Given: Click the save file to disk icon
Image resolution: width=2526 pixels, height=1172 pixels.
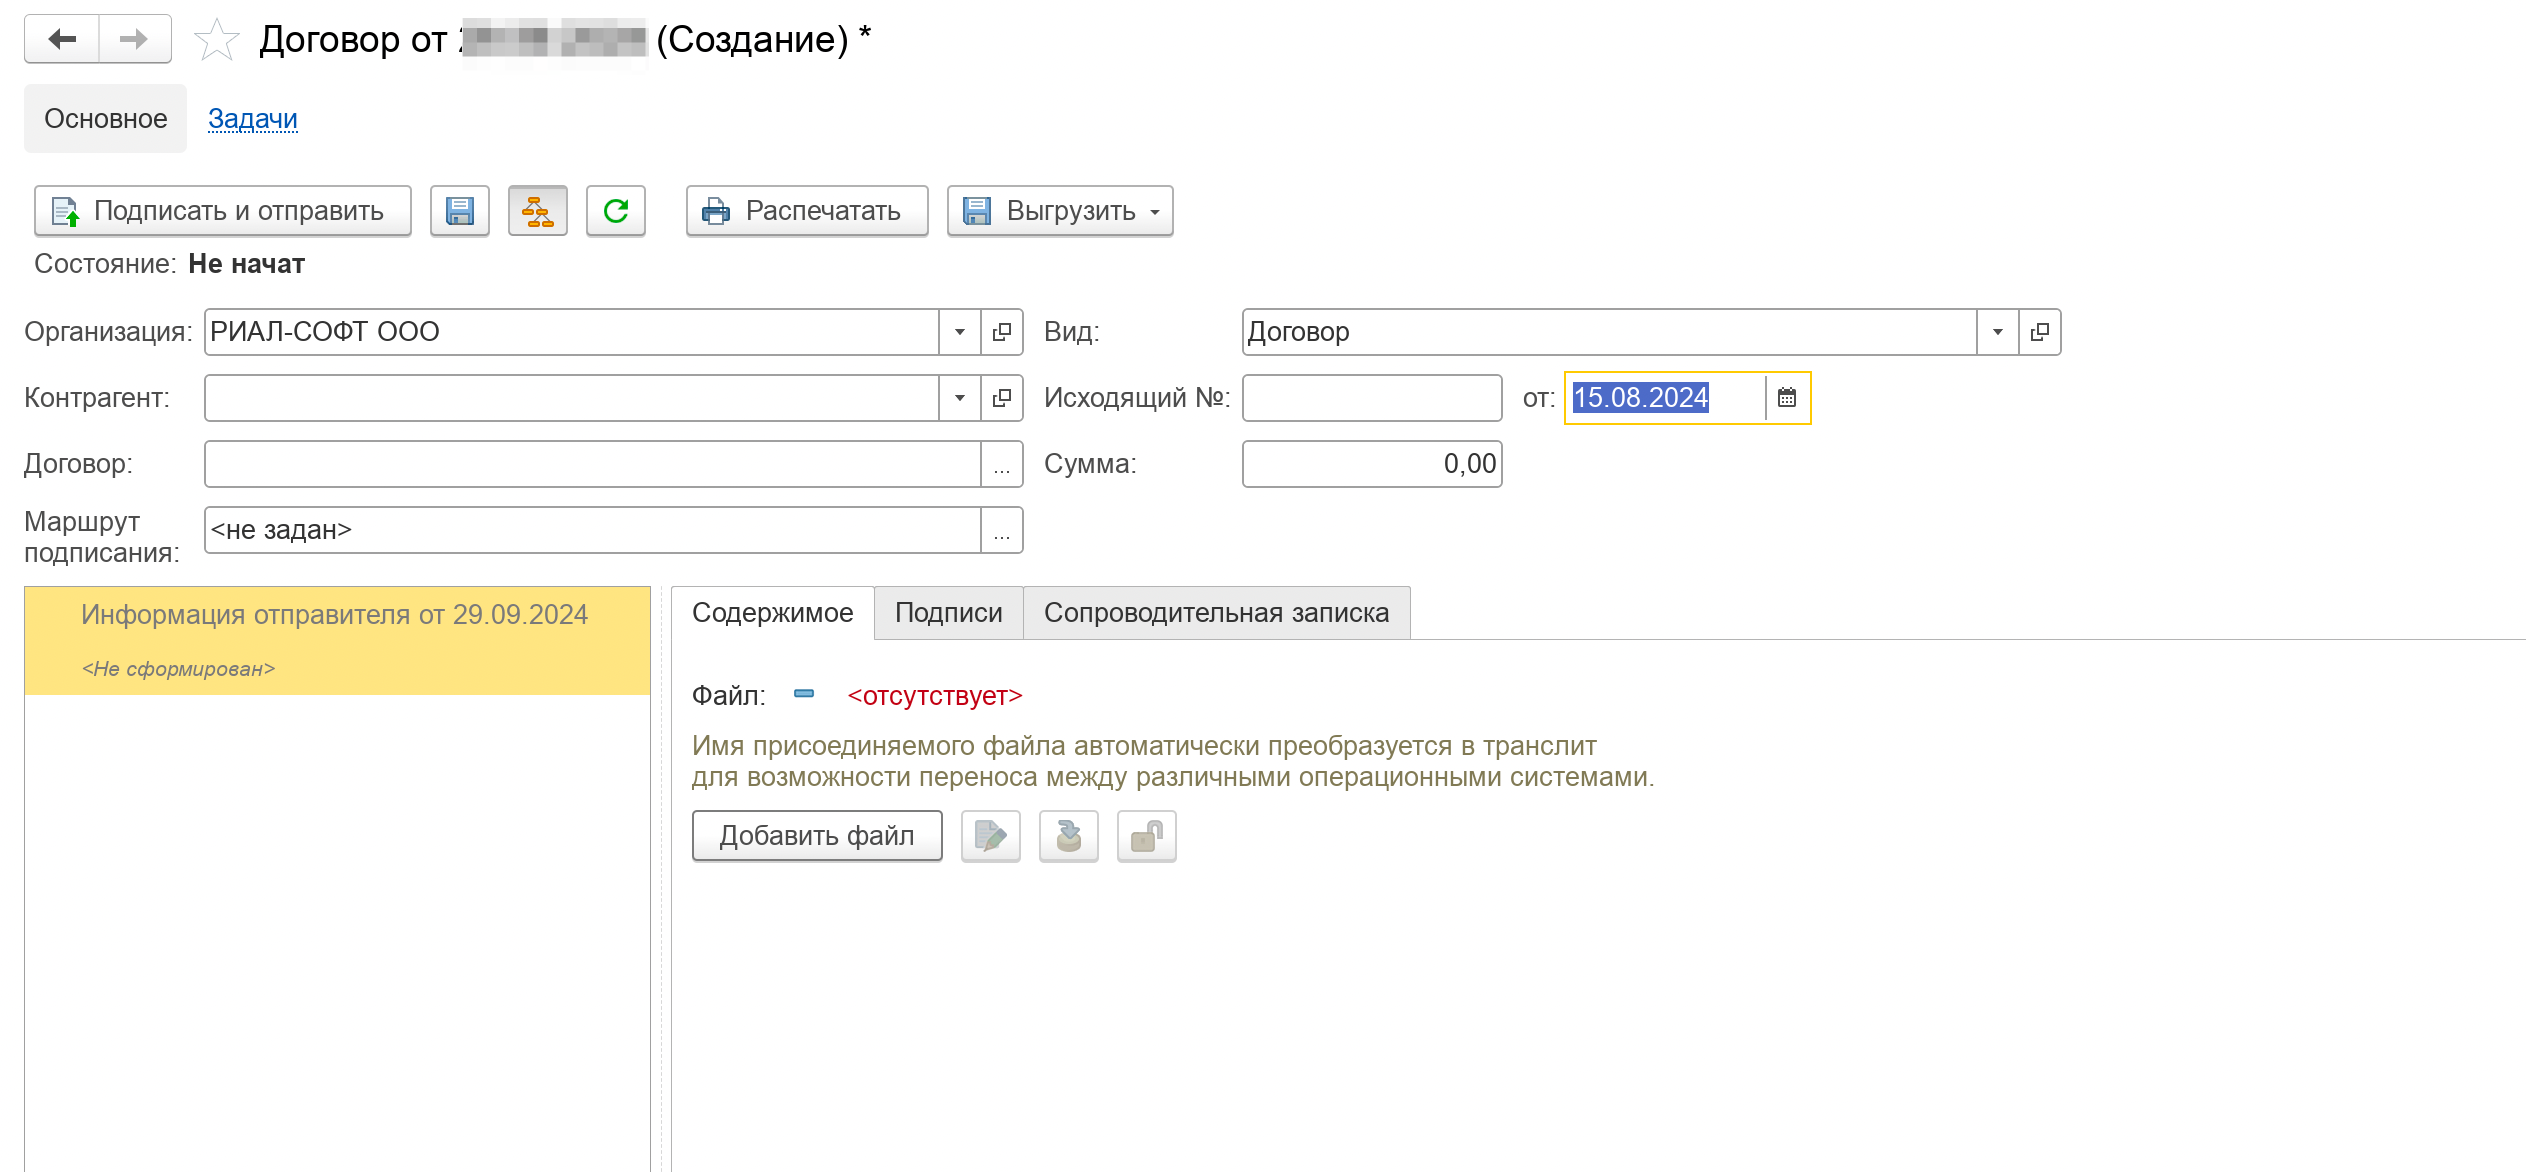Looking at the screenshot, I should [x=1069, y=836].
